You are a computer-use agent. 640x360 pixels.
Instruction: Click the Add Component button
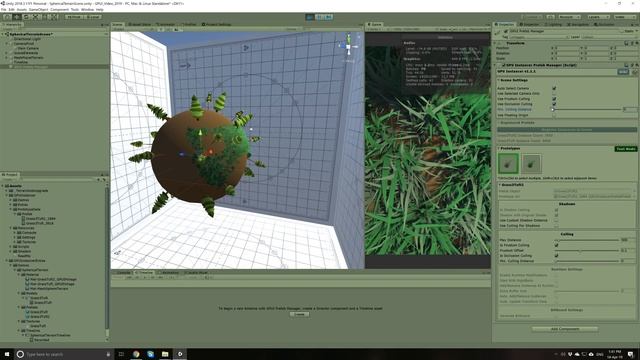coord(565,329)
